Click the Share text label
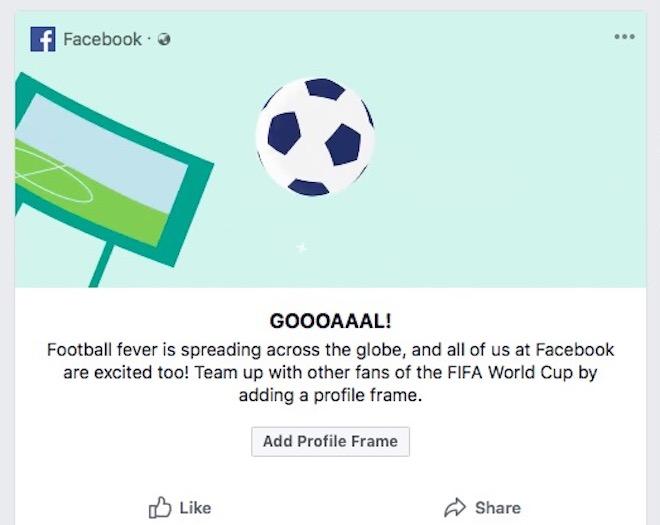660x525 pixels. (x=498, y=508)
